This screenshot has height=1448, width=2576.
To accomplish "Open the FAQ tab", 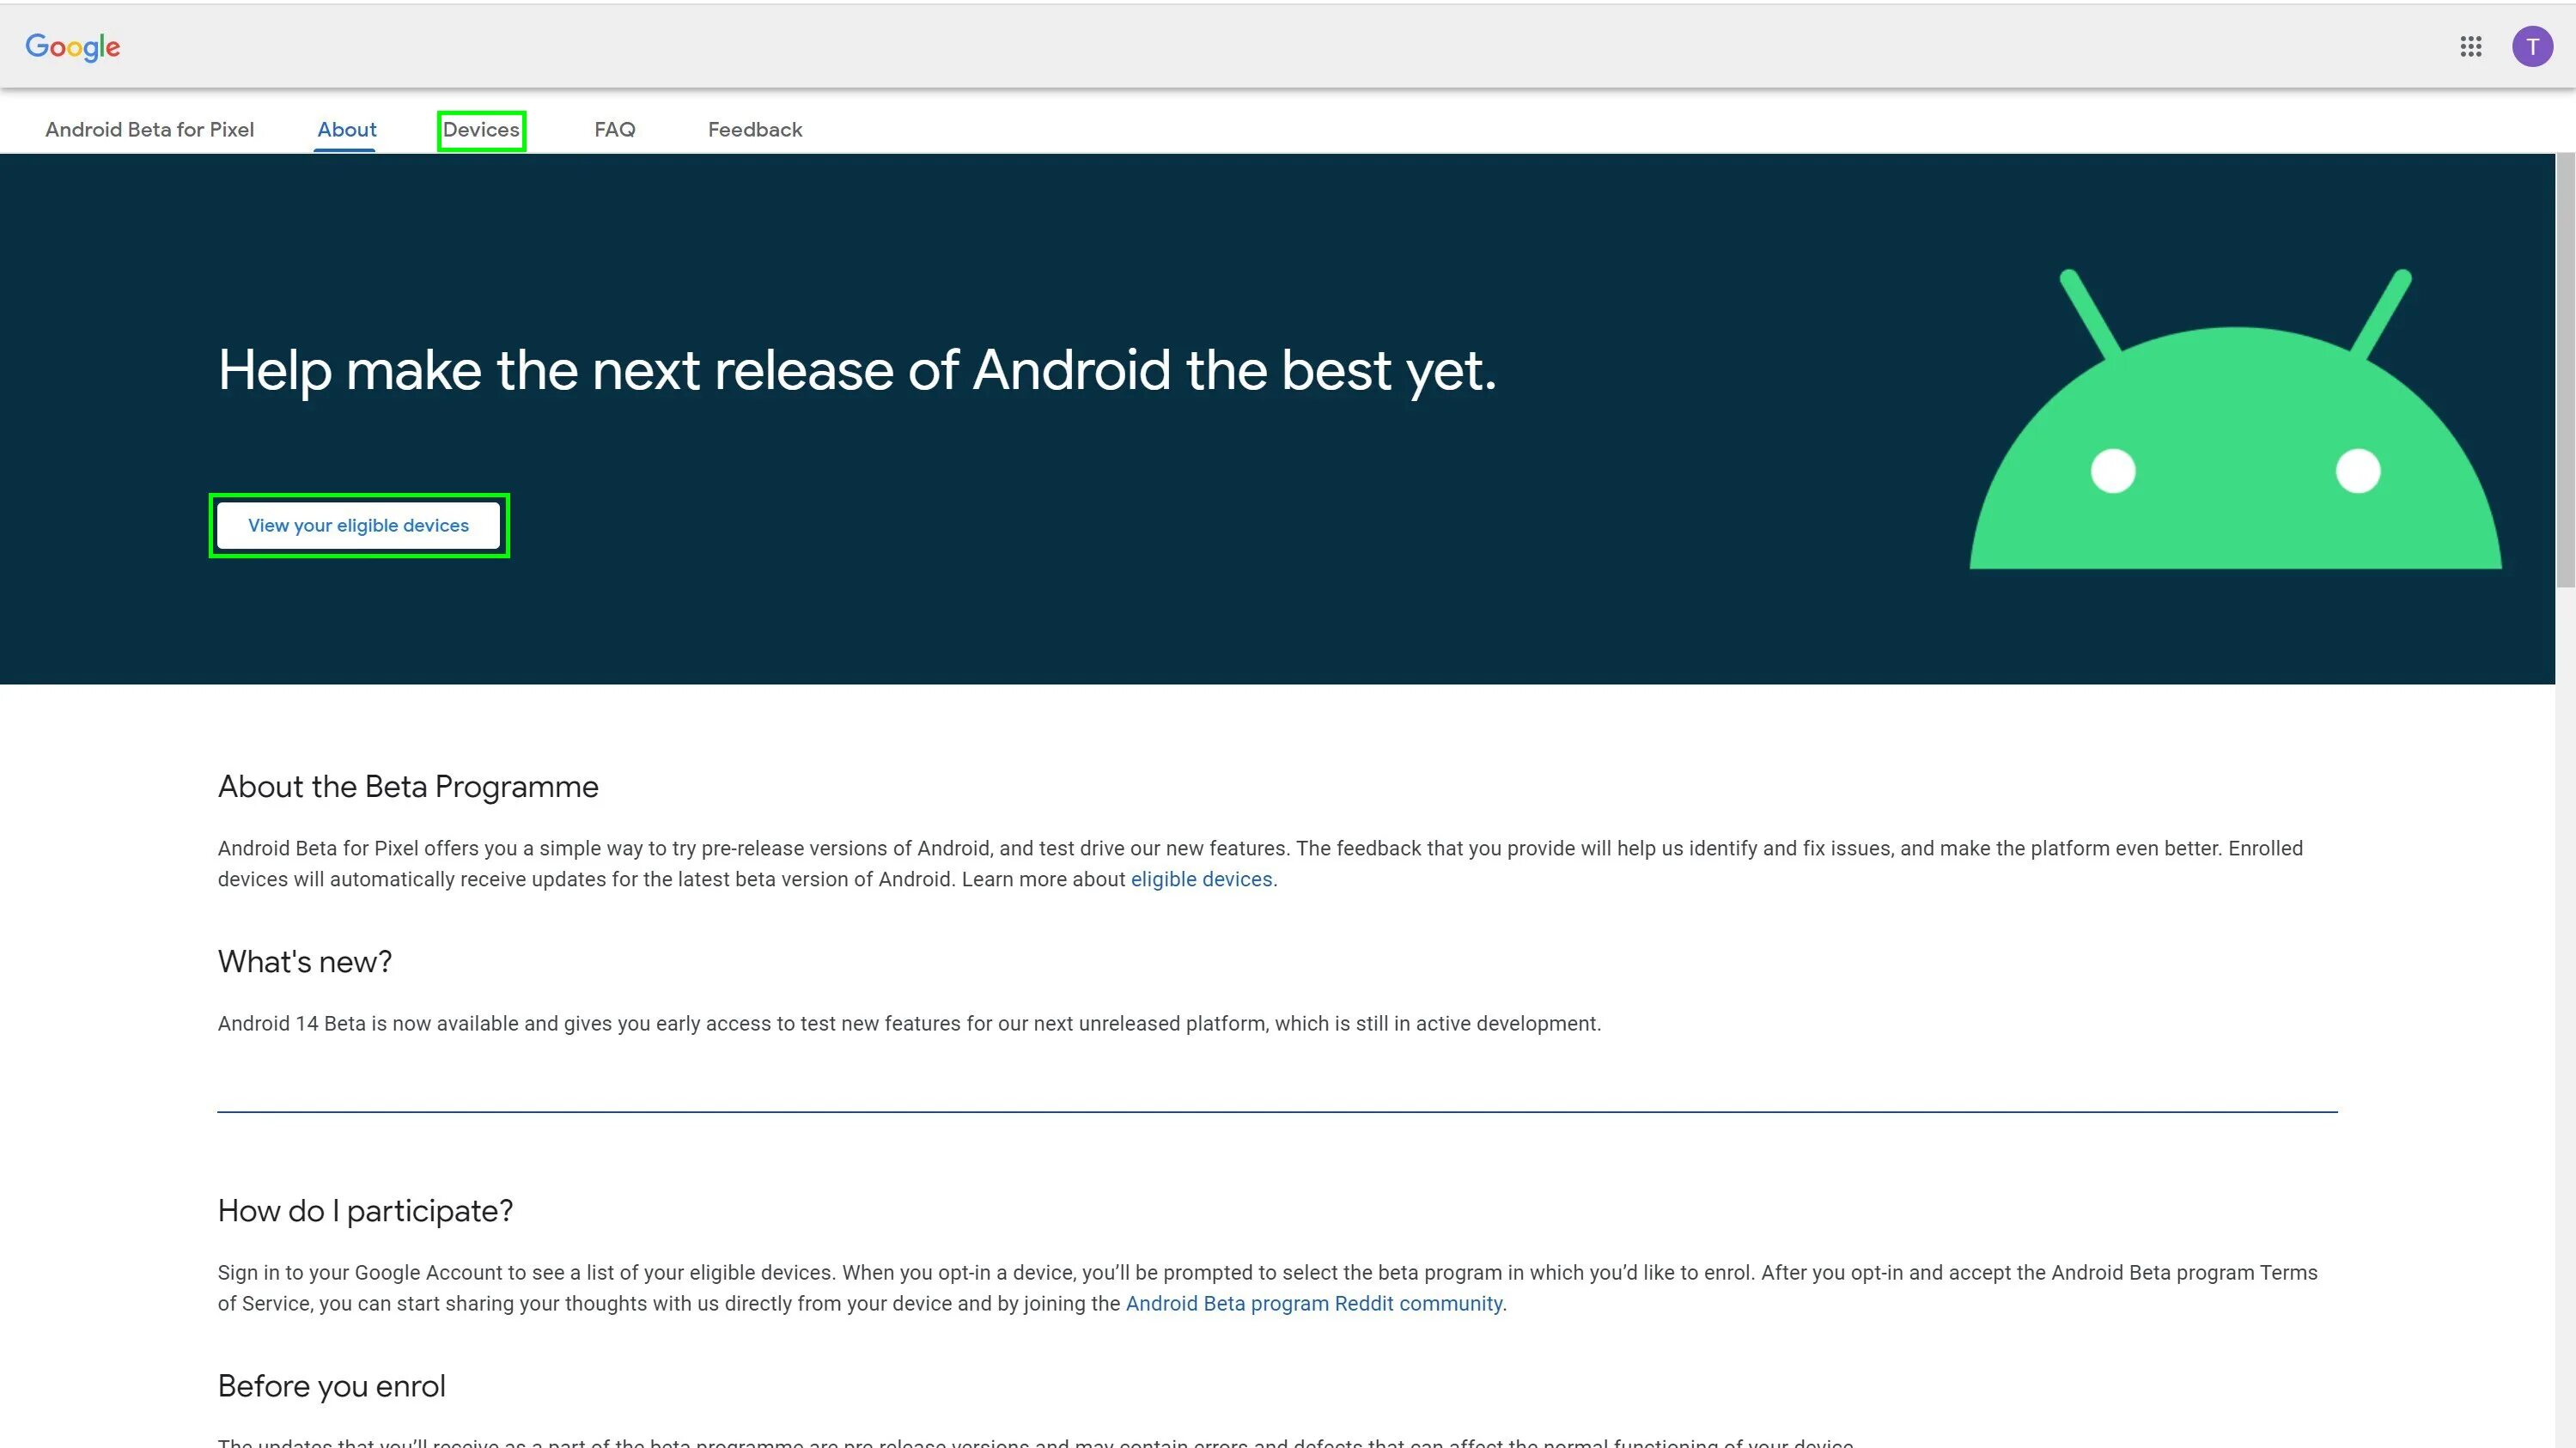I will click(x=614, y=130).
